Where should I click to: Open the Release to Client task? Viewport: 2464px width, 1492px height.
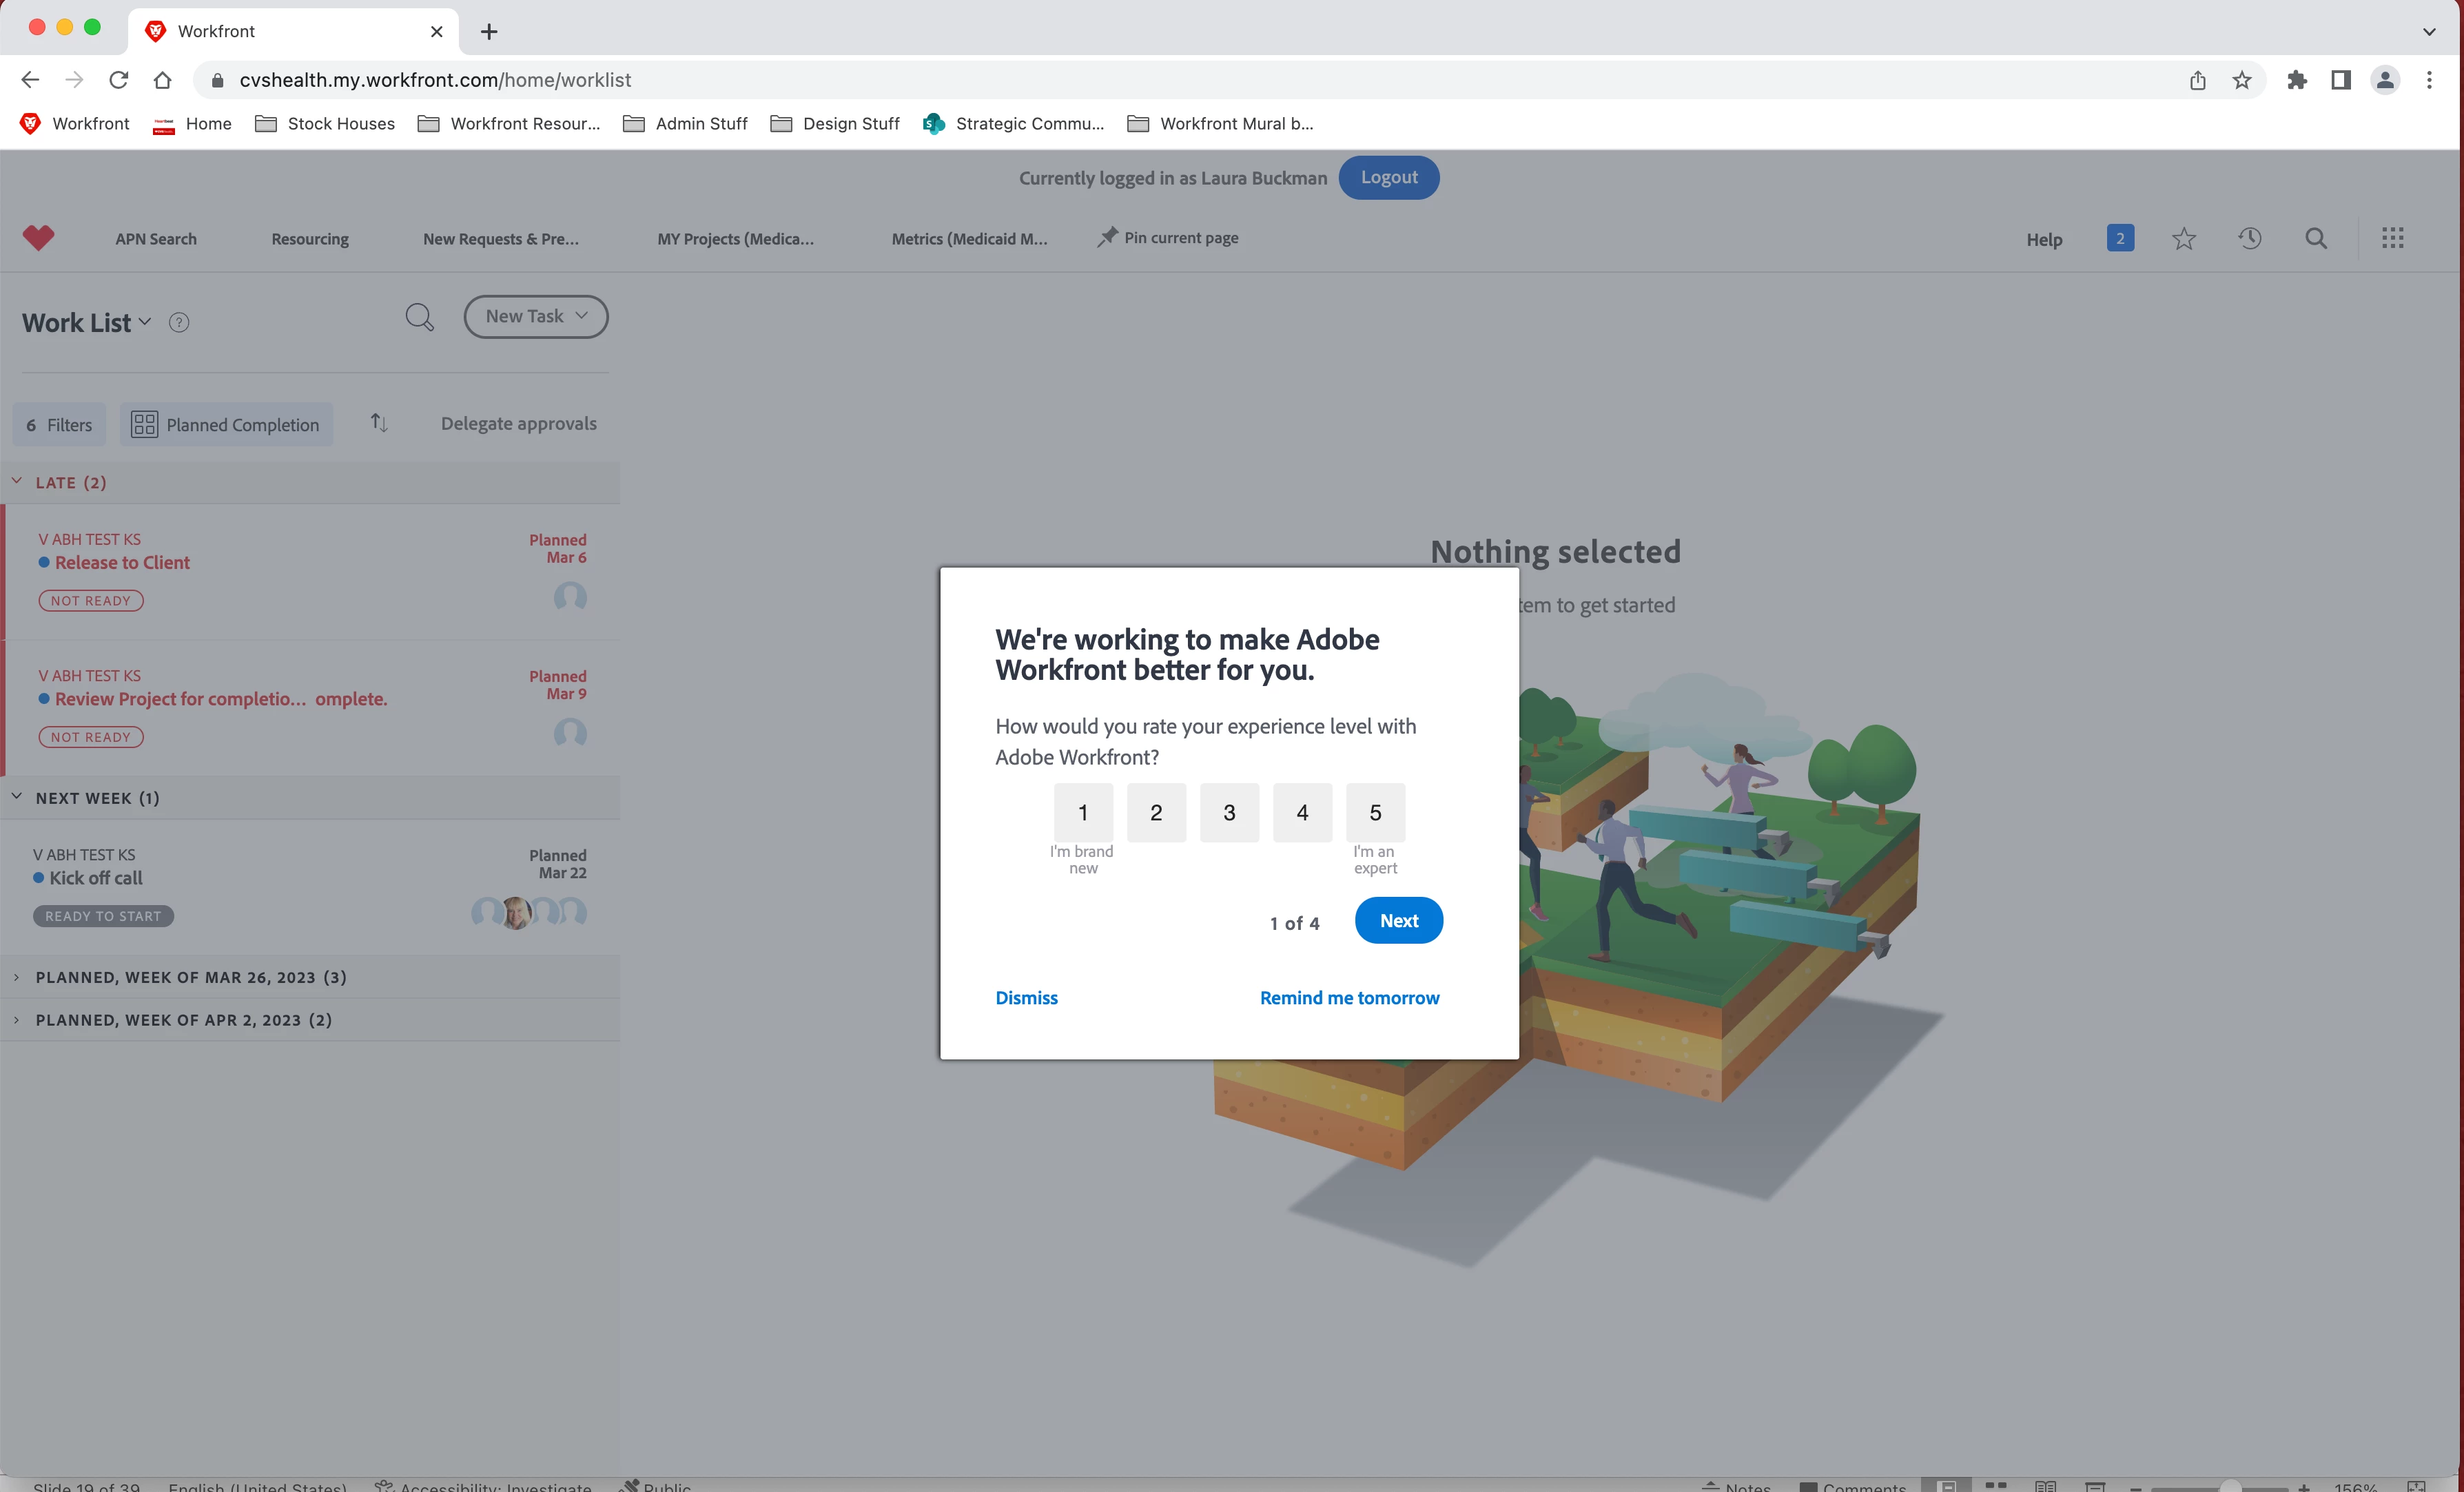[122, 563]
